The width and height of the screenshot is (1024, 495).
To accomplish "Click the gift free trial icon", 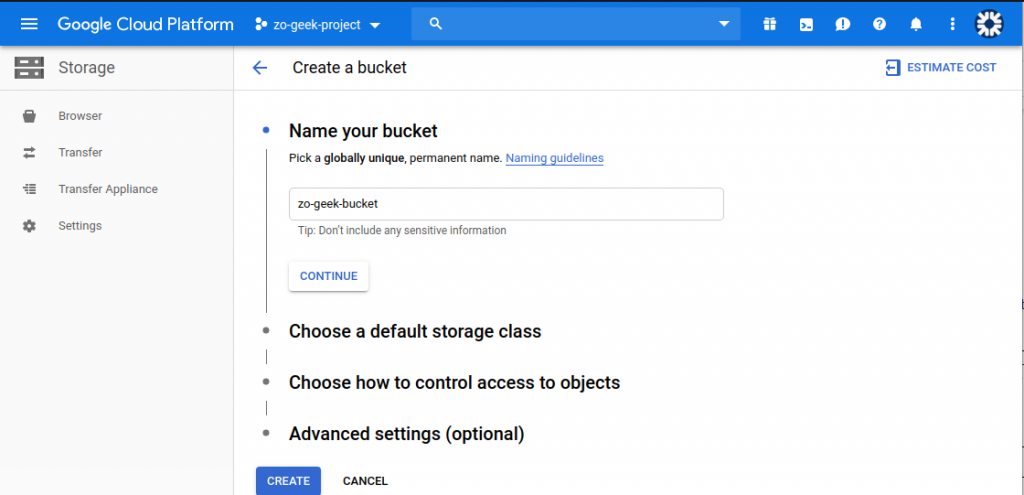I will click(770, 24).
